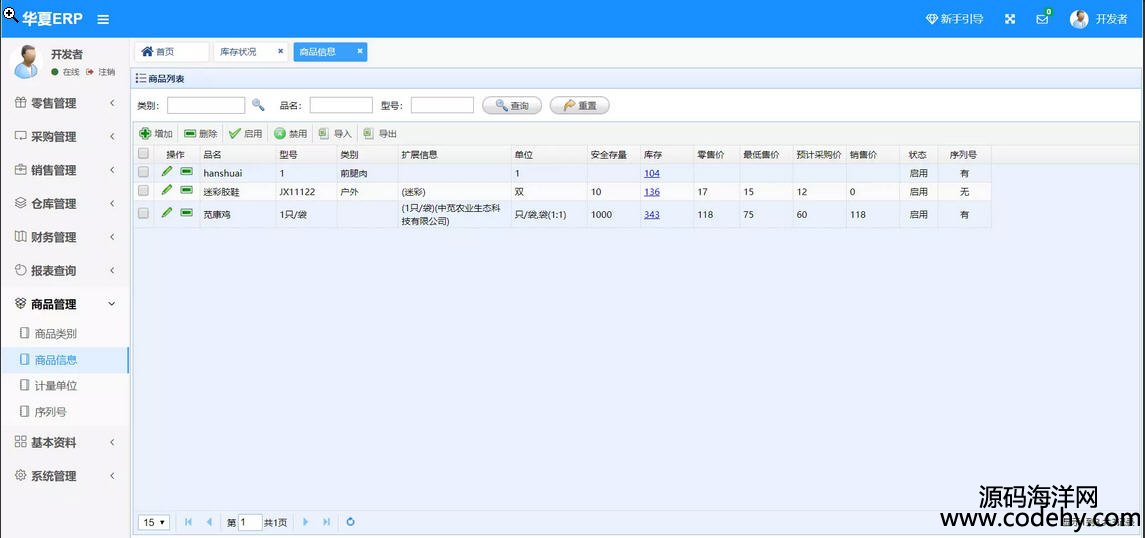Expand the 采购管理 sidebar menu
This screenshot has width=1145, height=538.
point(64,137)
